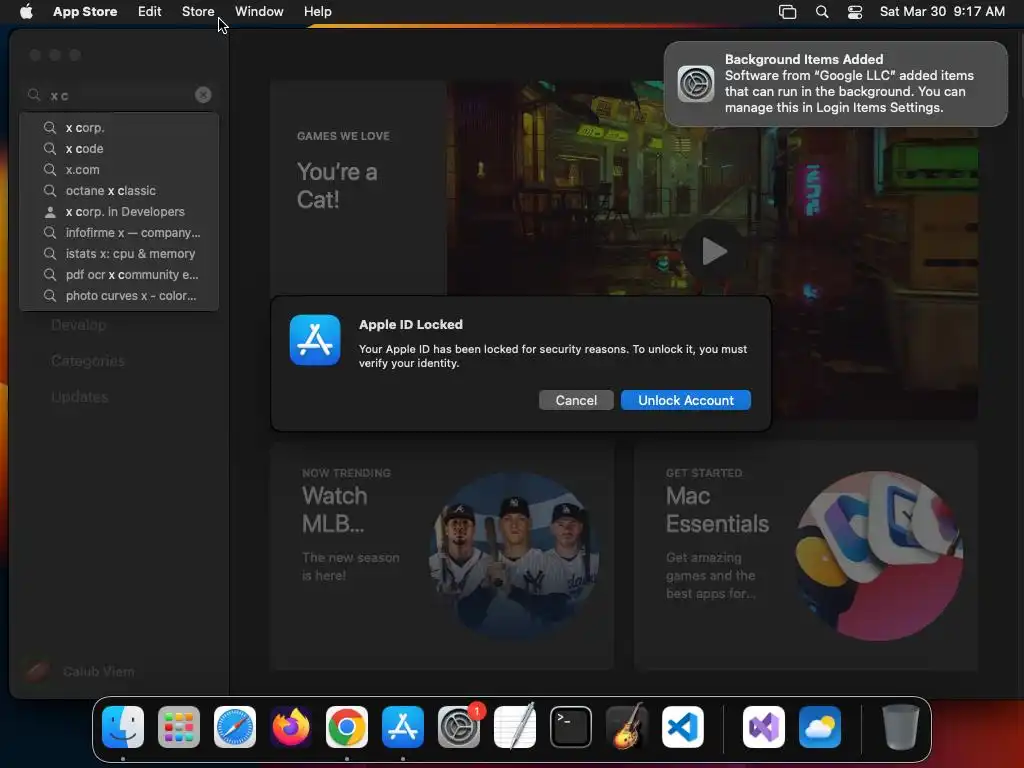Click the date and time in menu bar
The width and height of the screenshot is (1024, 768).
click(x=942, y=11)
